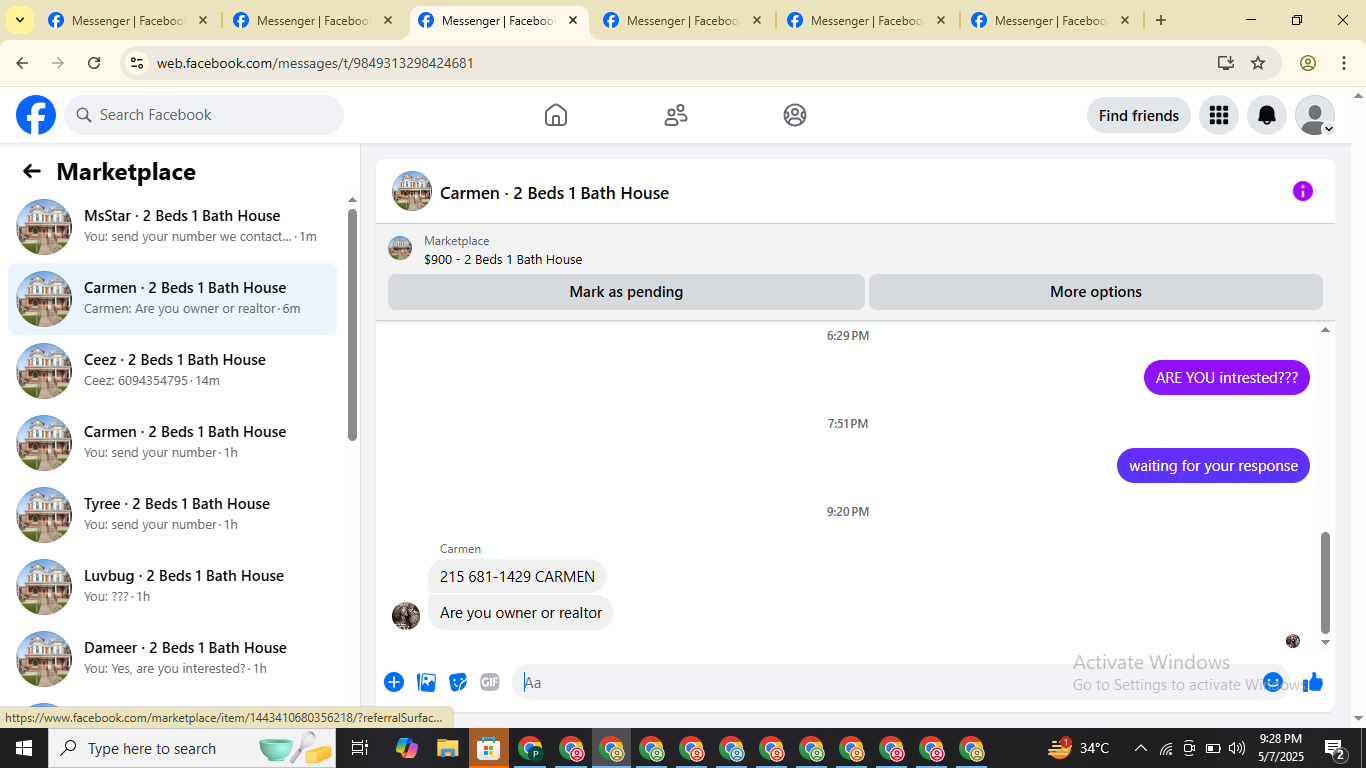
Task: Send a thumbs-up like
Action: click(1313, 682)
